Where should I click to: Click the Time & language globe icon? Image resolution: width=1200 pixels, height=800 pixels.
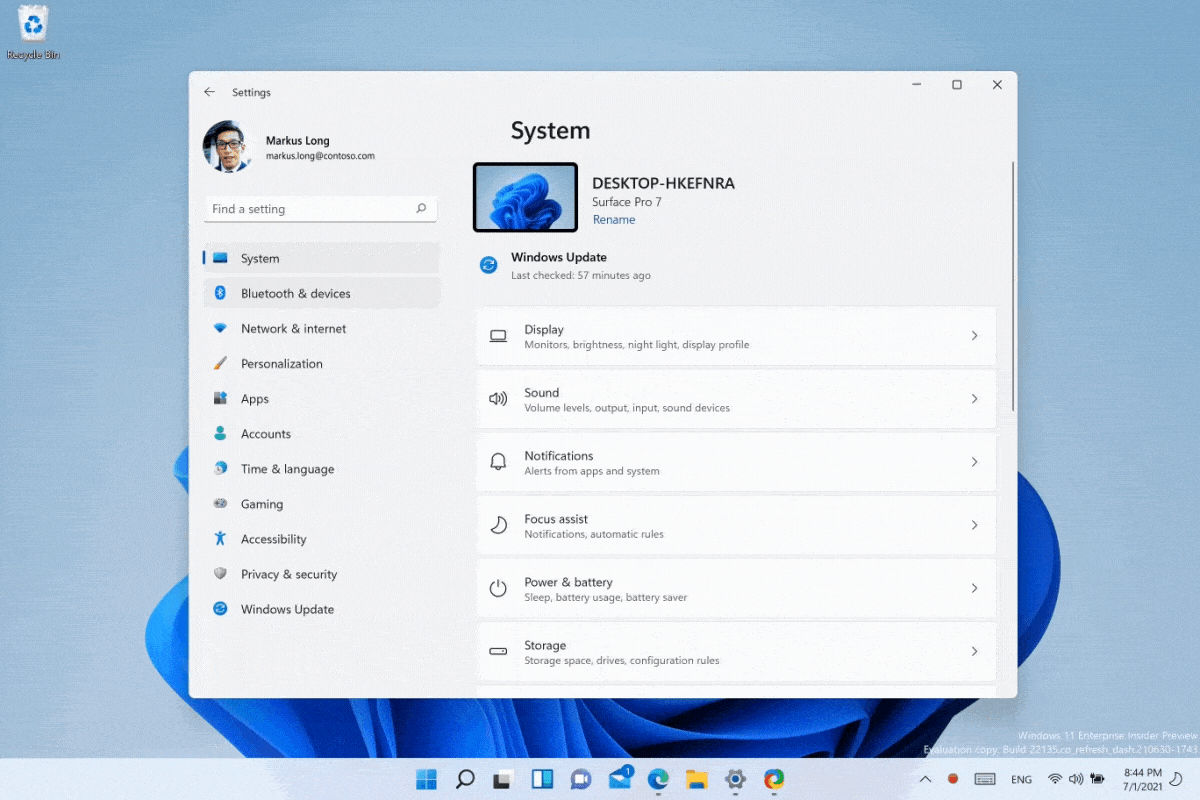[x=220, y=468]
